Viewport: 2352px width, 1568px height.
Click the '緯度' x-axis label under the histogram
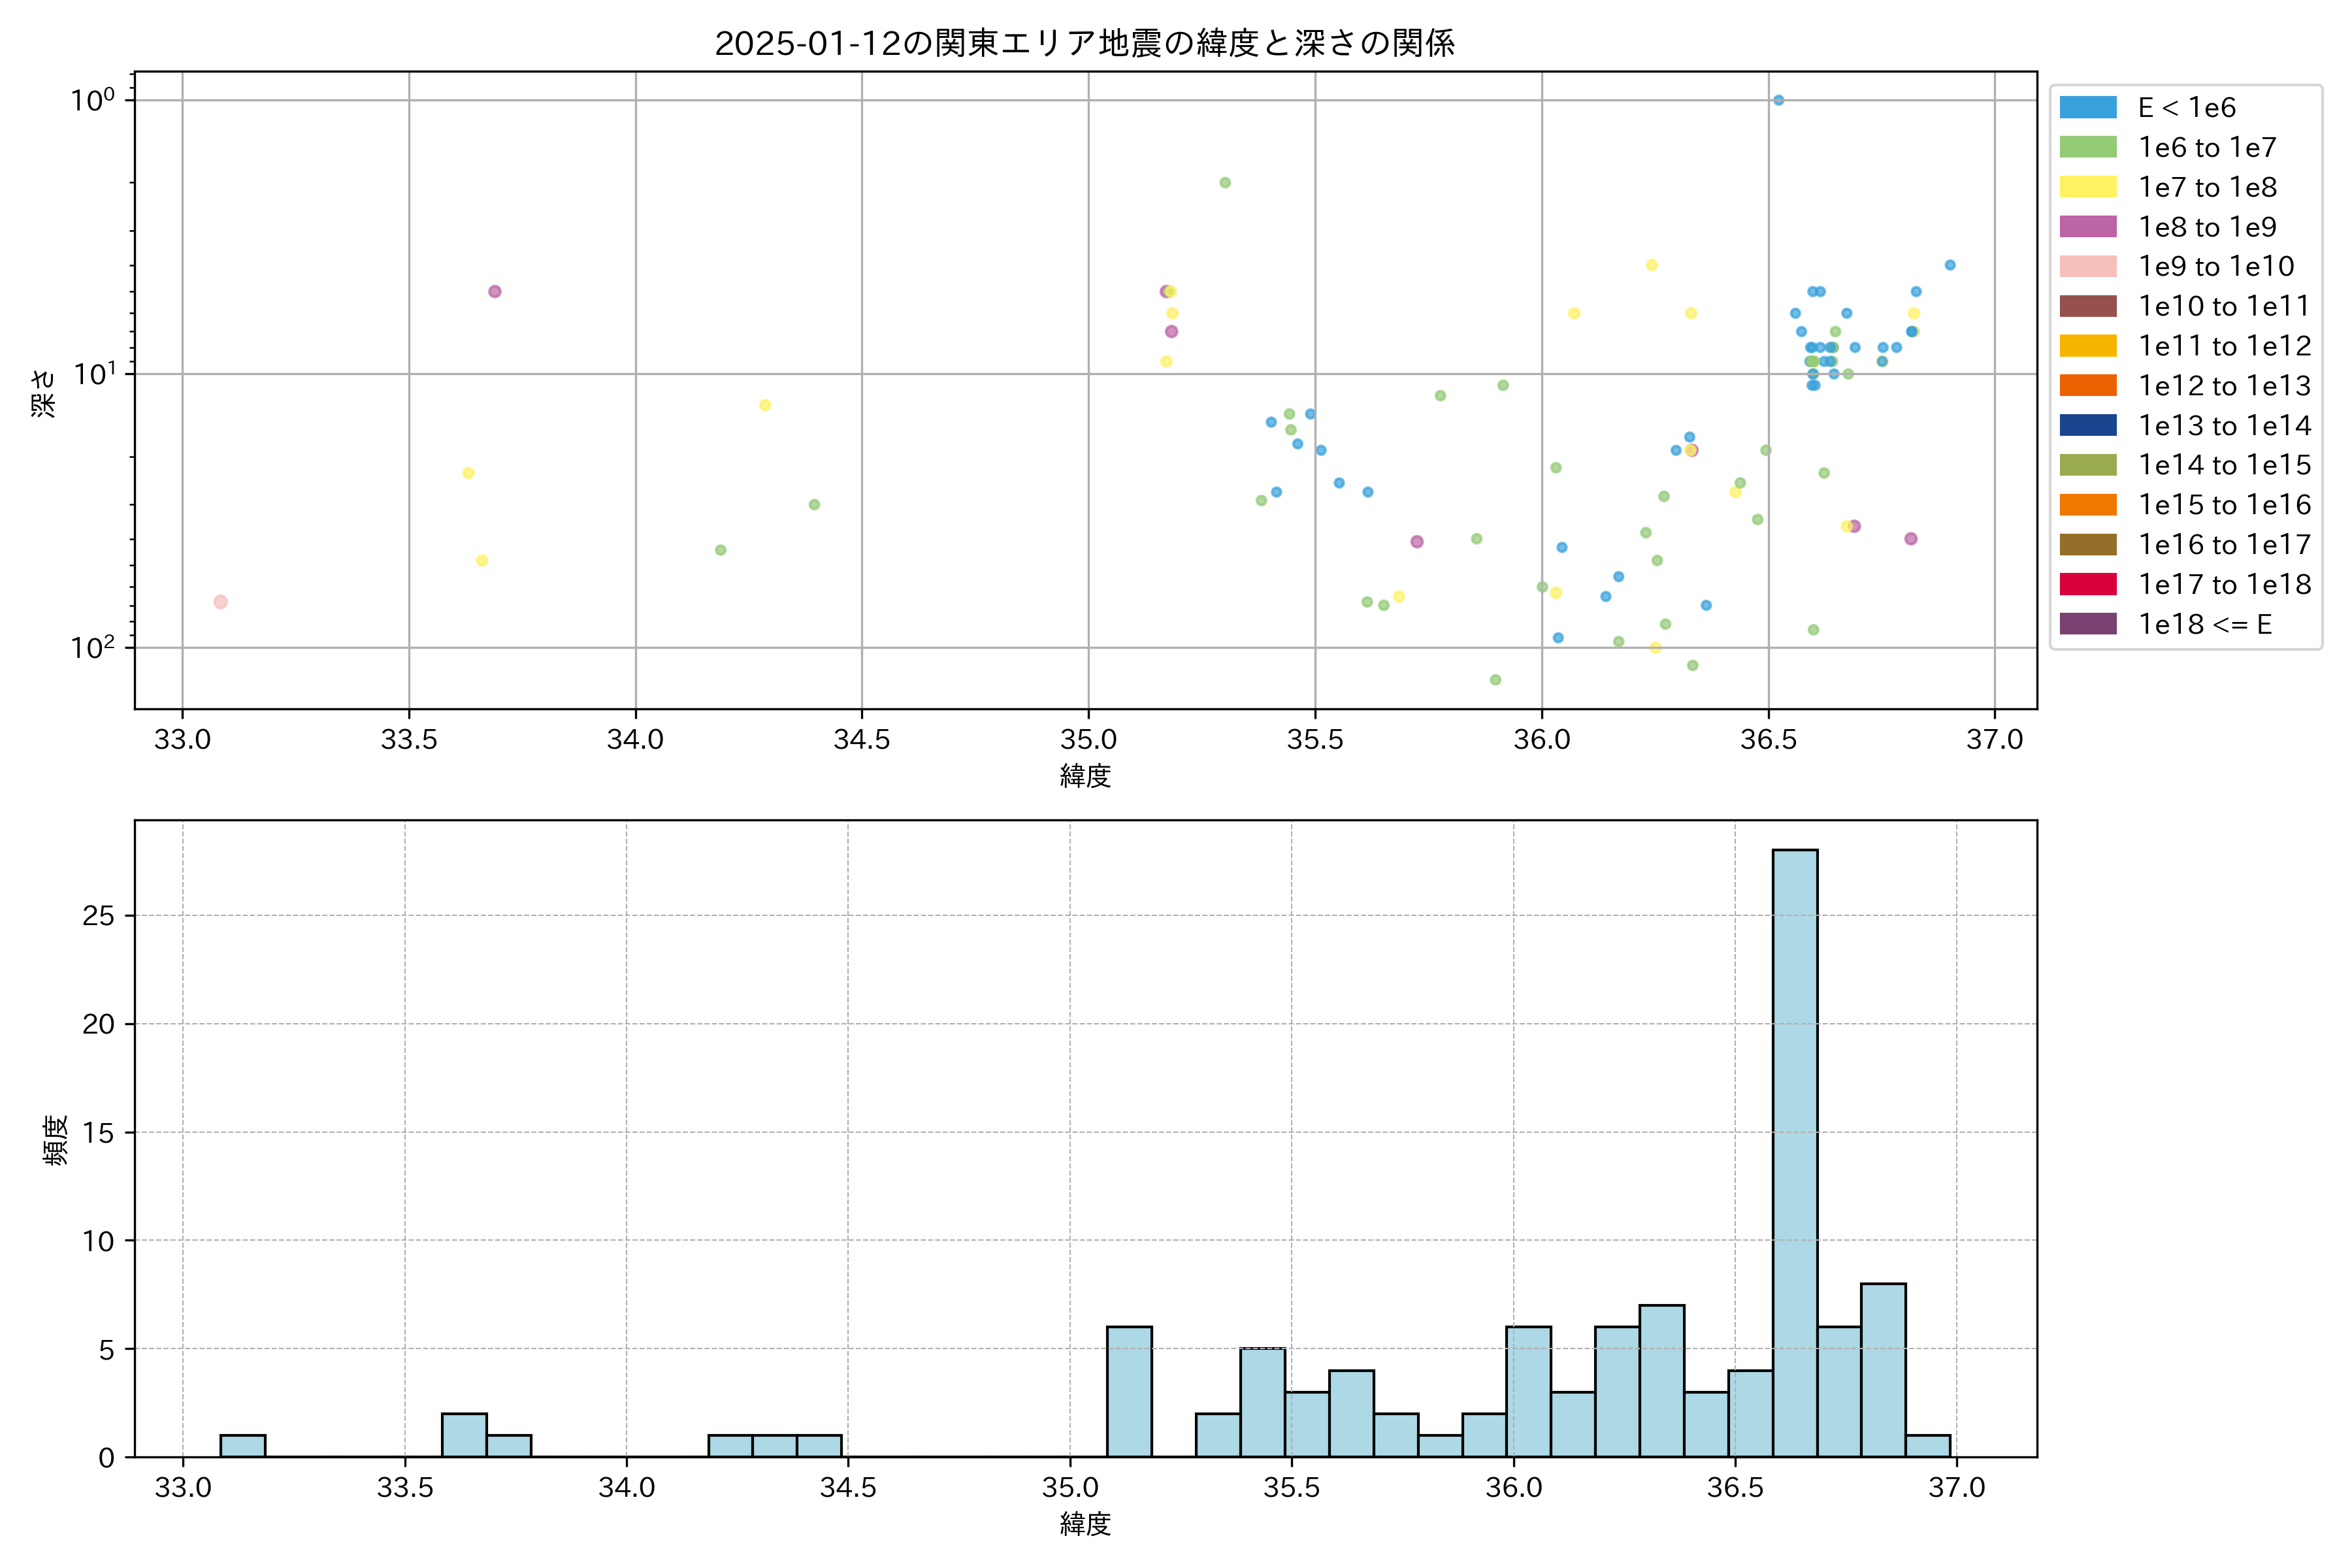[x=1085, y=1524]
